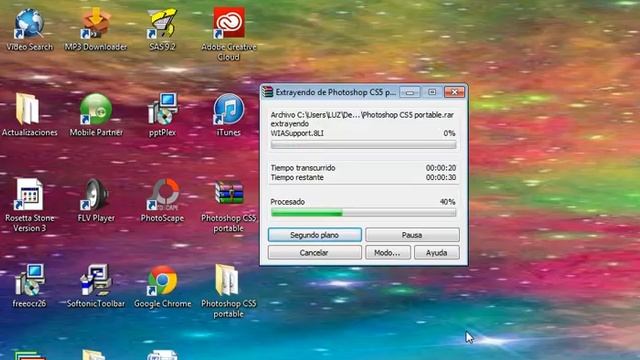Screen dimensions: 640x360
Task: Click the Tiempo restante label
Action: (x=297, y=178)
